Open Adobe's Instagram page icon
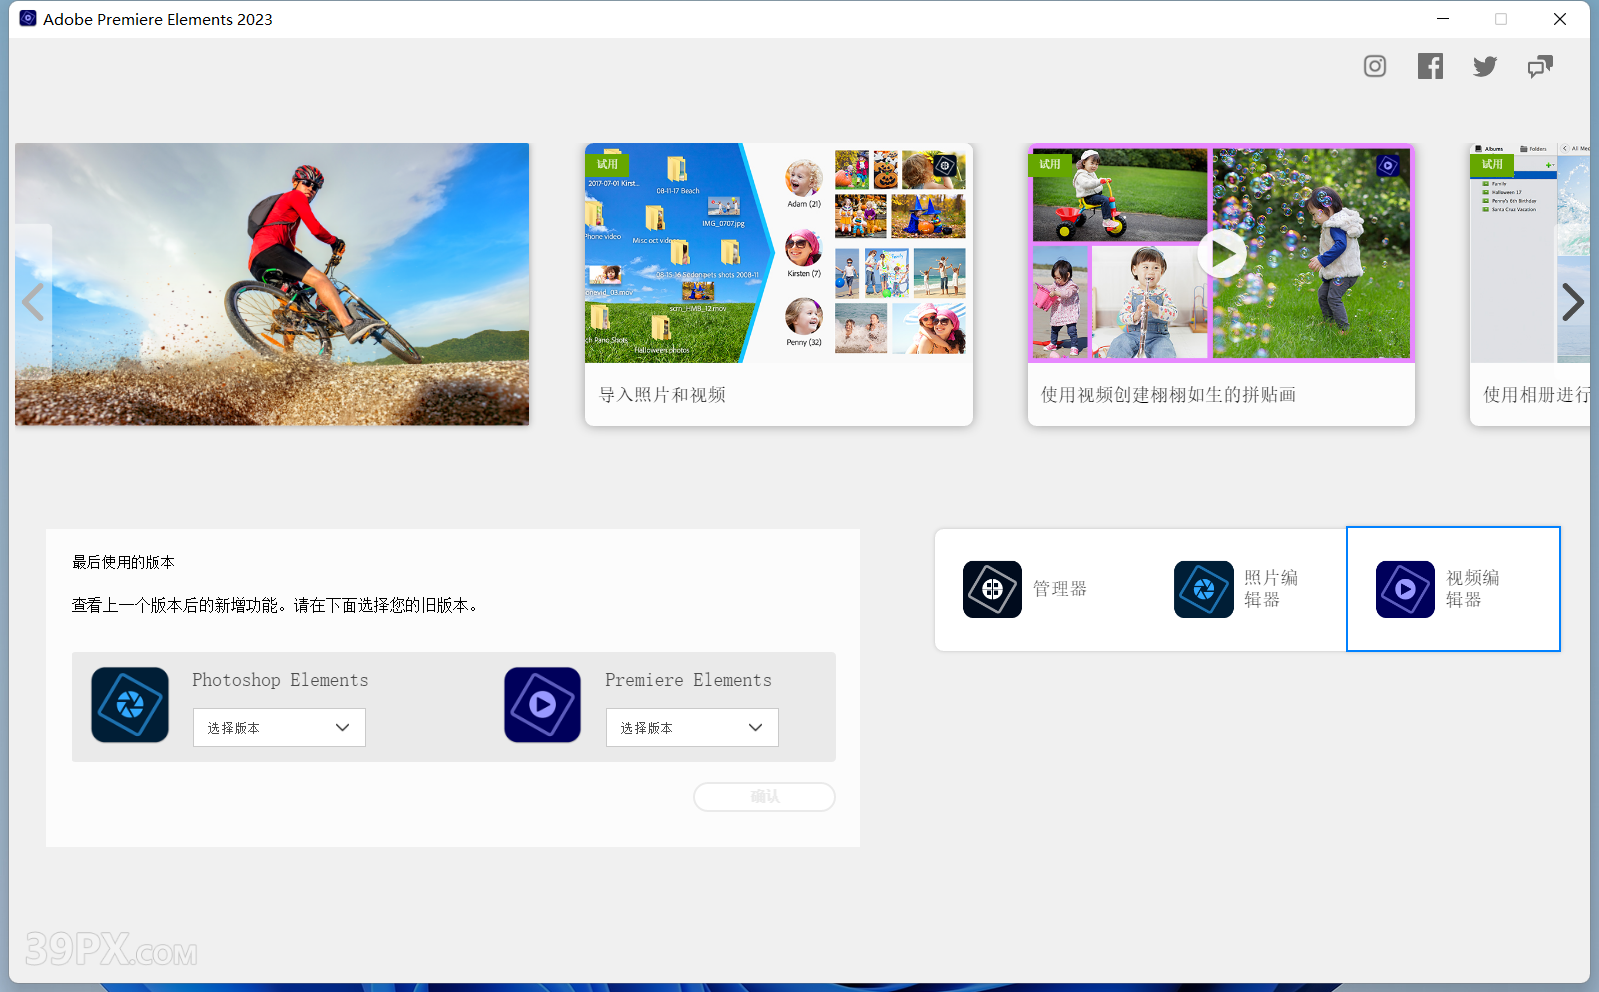This screenshot has width=1599, height=992. pyautogui.click(x=1375, y=66)
